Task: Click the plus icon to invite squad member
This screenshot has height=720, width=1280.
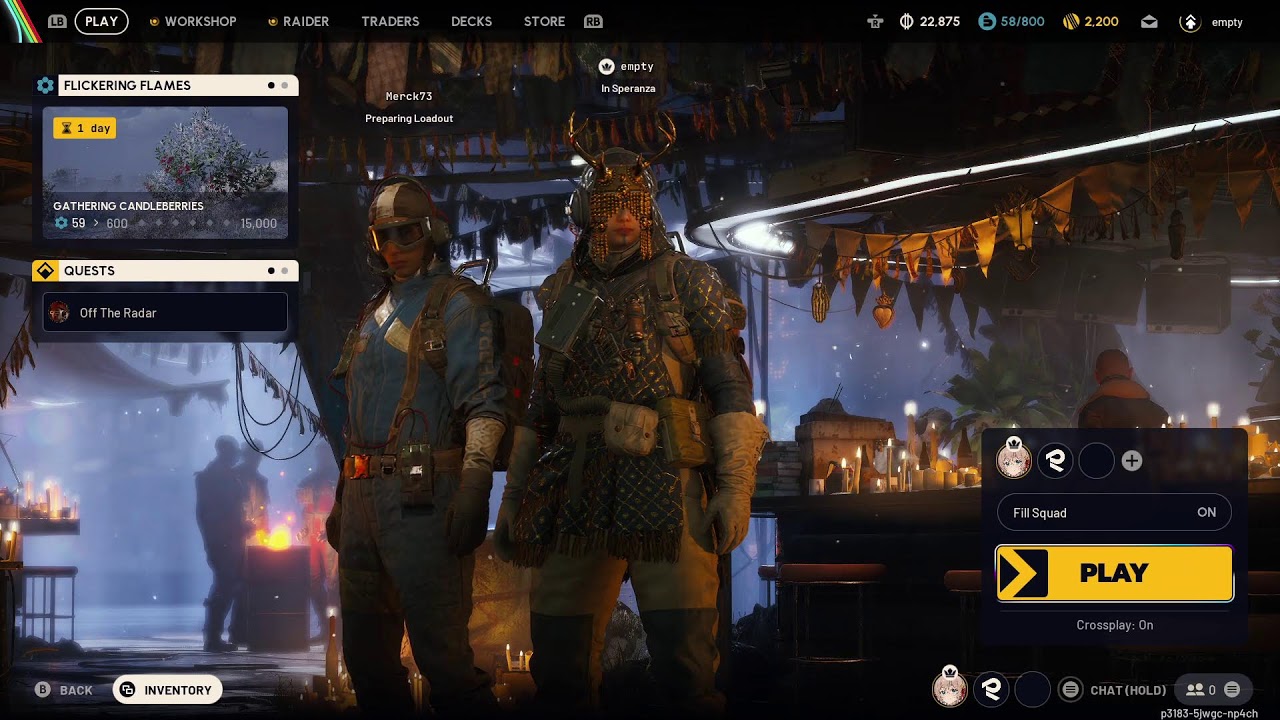Action: point(1132,461)
